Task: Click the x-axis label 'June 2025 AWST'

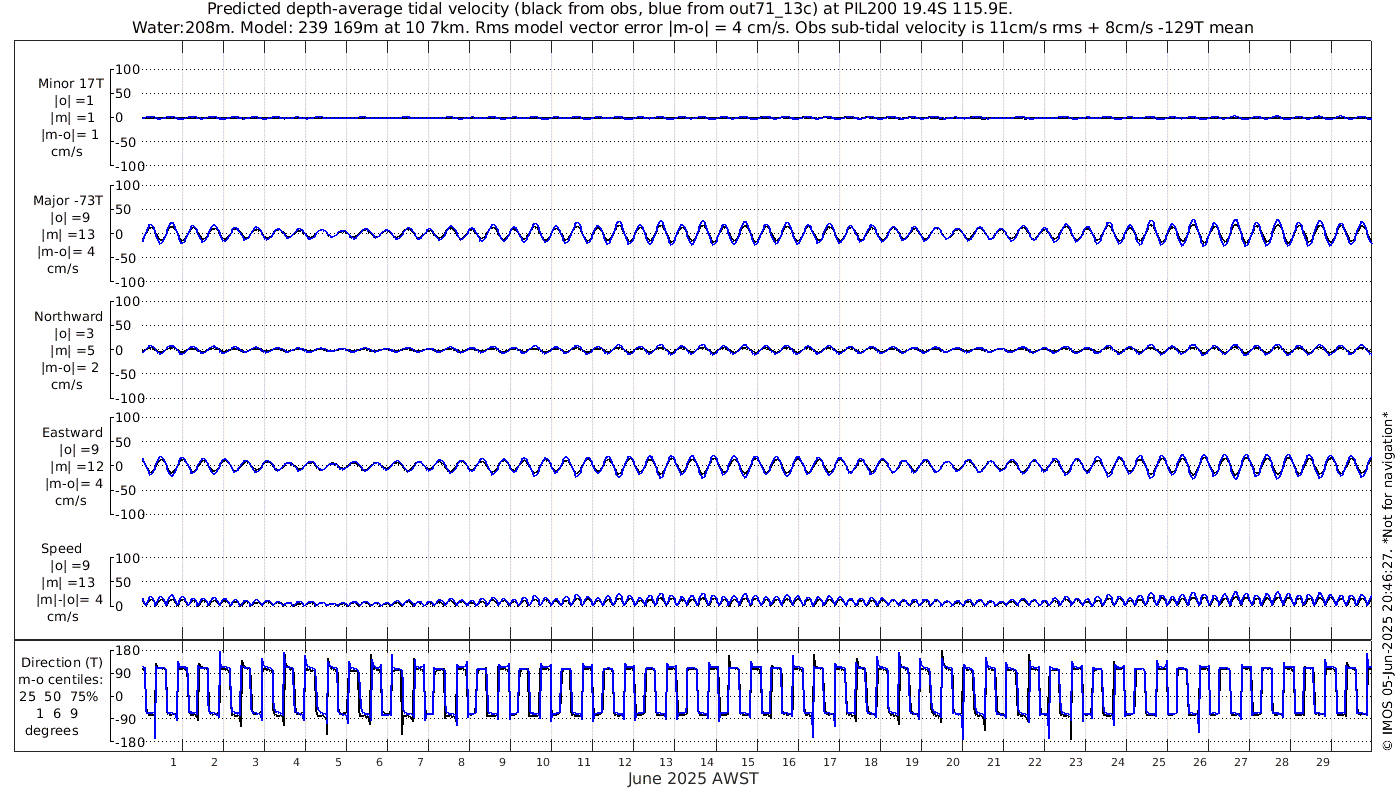Action: (693, 779)
